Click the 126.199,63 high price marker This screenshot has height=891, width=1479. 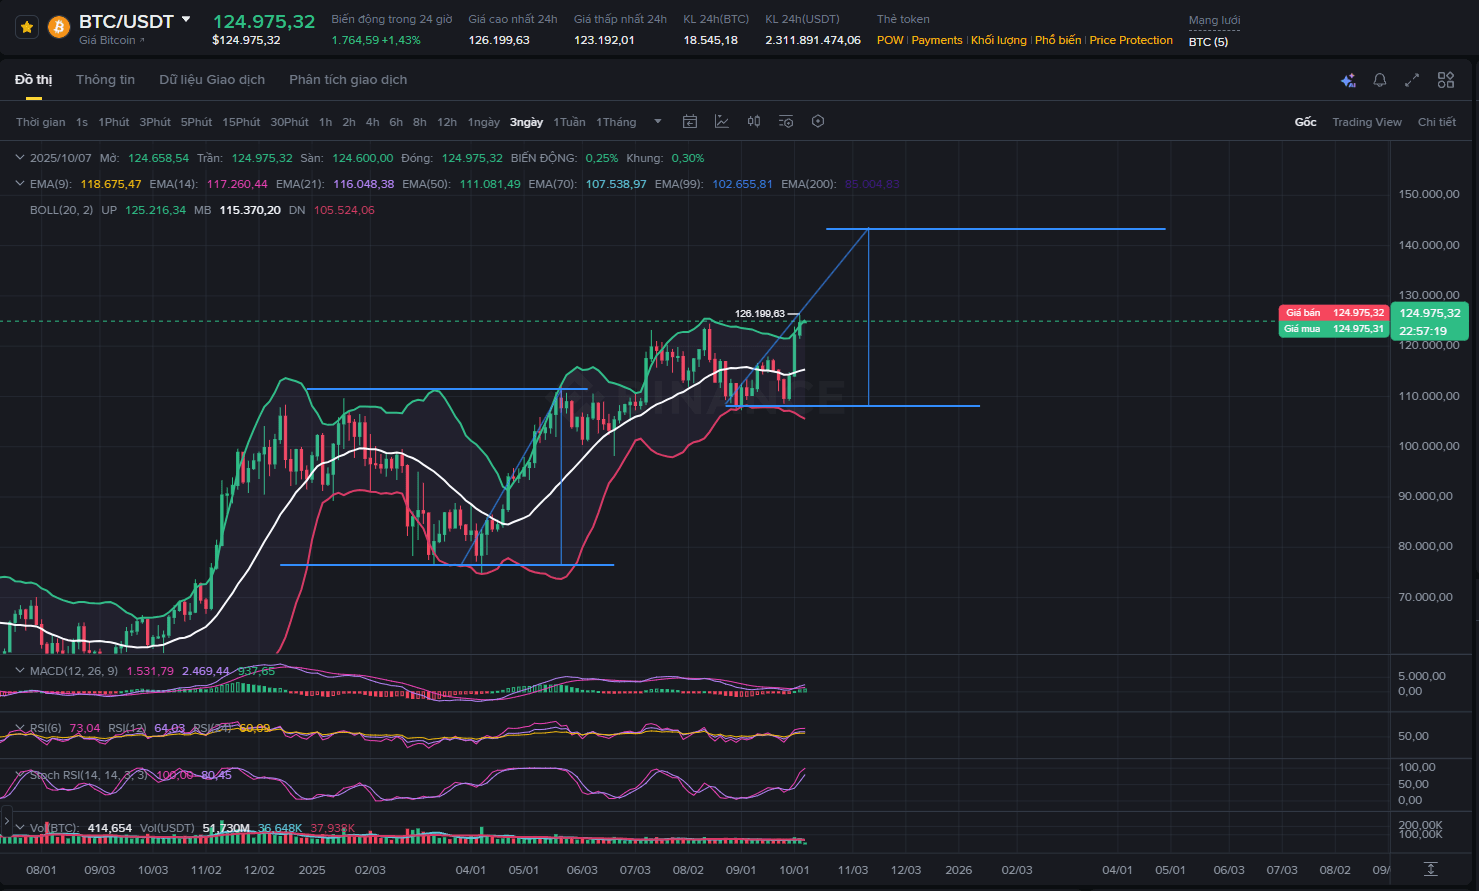pyautogui.click(x=760, y=314)
